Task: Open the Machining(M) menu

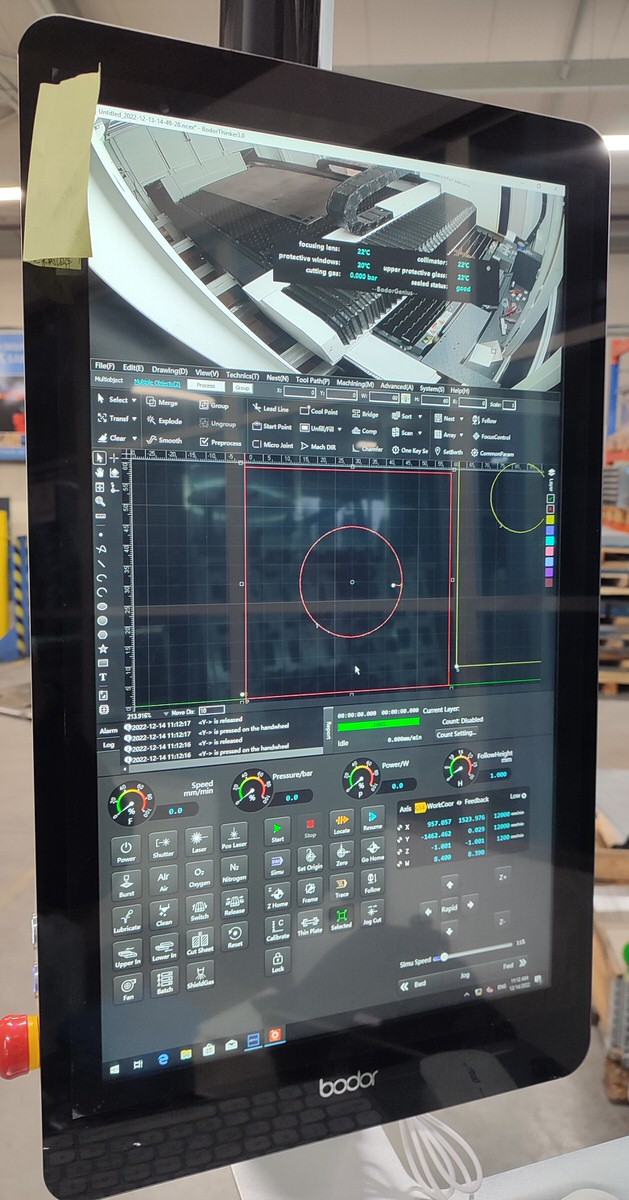Action: pyautogui.click(x=356, y=383)
